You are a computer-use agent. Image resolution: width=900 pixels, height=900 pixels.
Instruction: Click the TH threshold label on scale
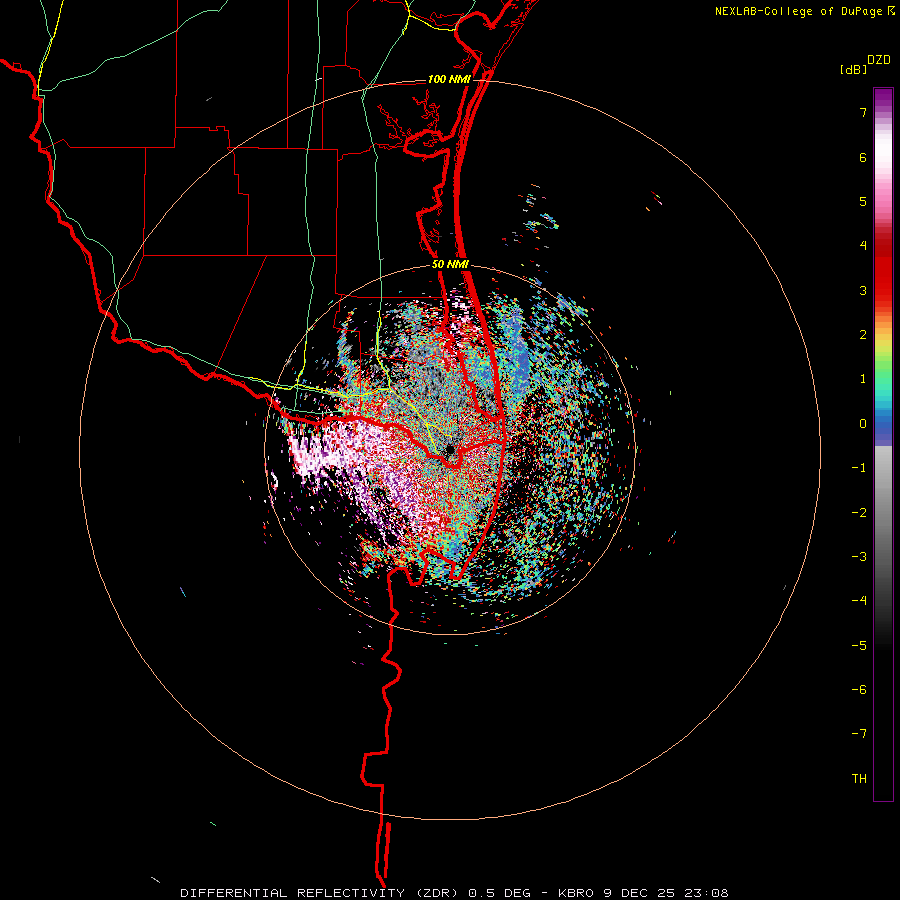click(x=859, y=779)
